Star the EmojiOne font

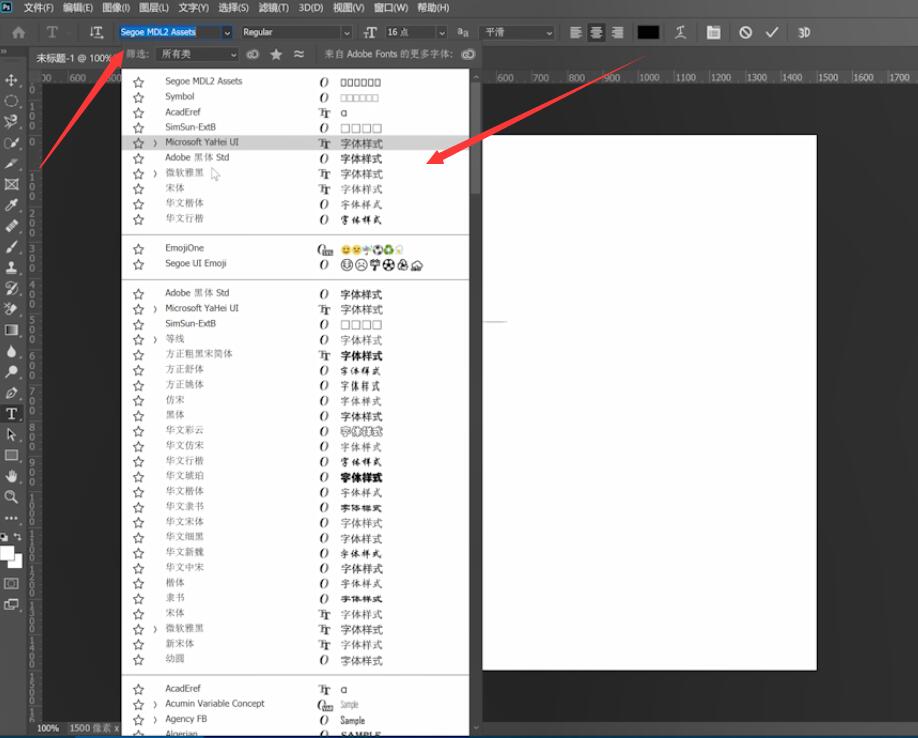click(x=138, y=249)
